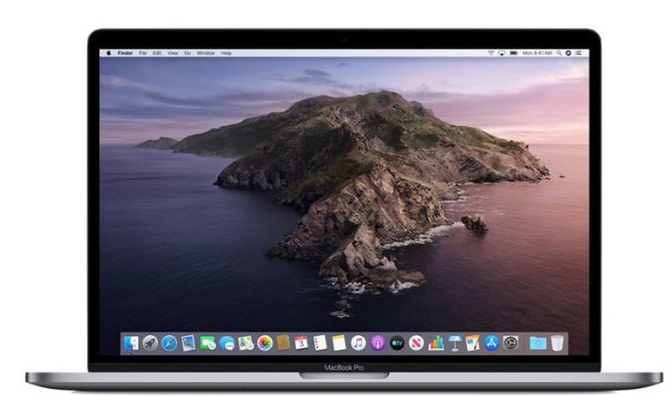Launch Safari compass icon in Dock

(x=169, y=343)
